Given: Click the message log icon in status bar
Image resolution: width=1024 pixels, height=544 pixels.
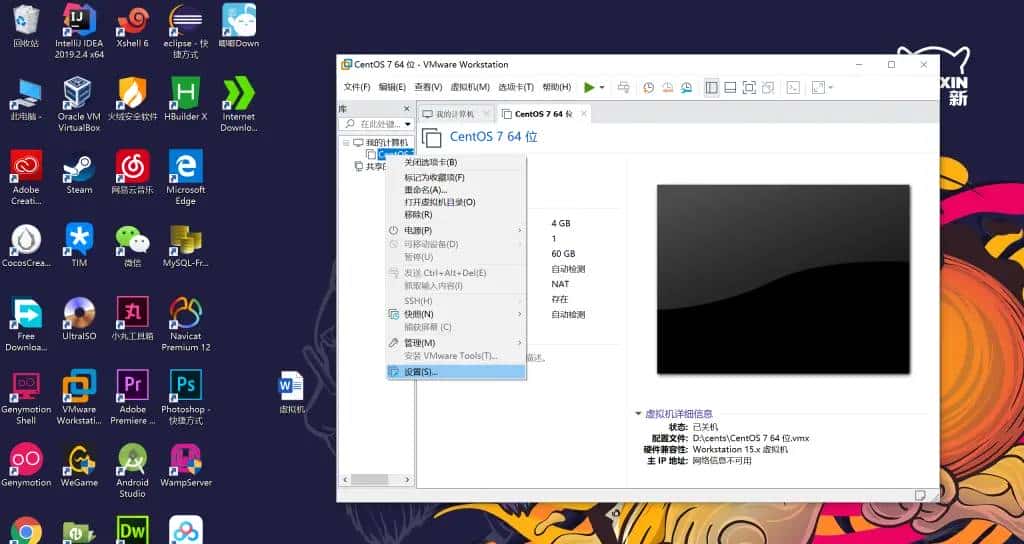Looking at the screenshot, I should 922,495.
